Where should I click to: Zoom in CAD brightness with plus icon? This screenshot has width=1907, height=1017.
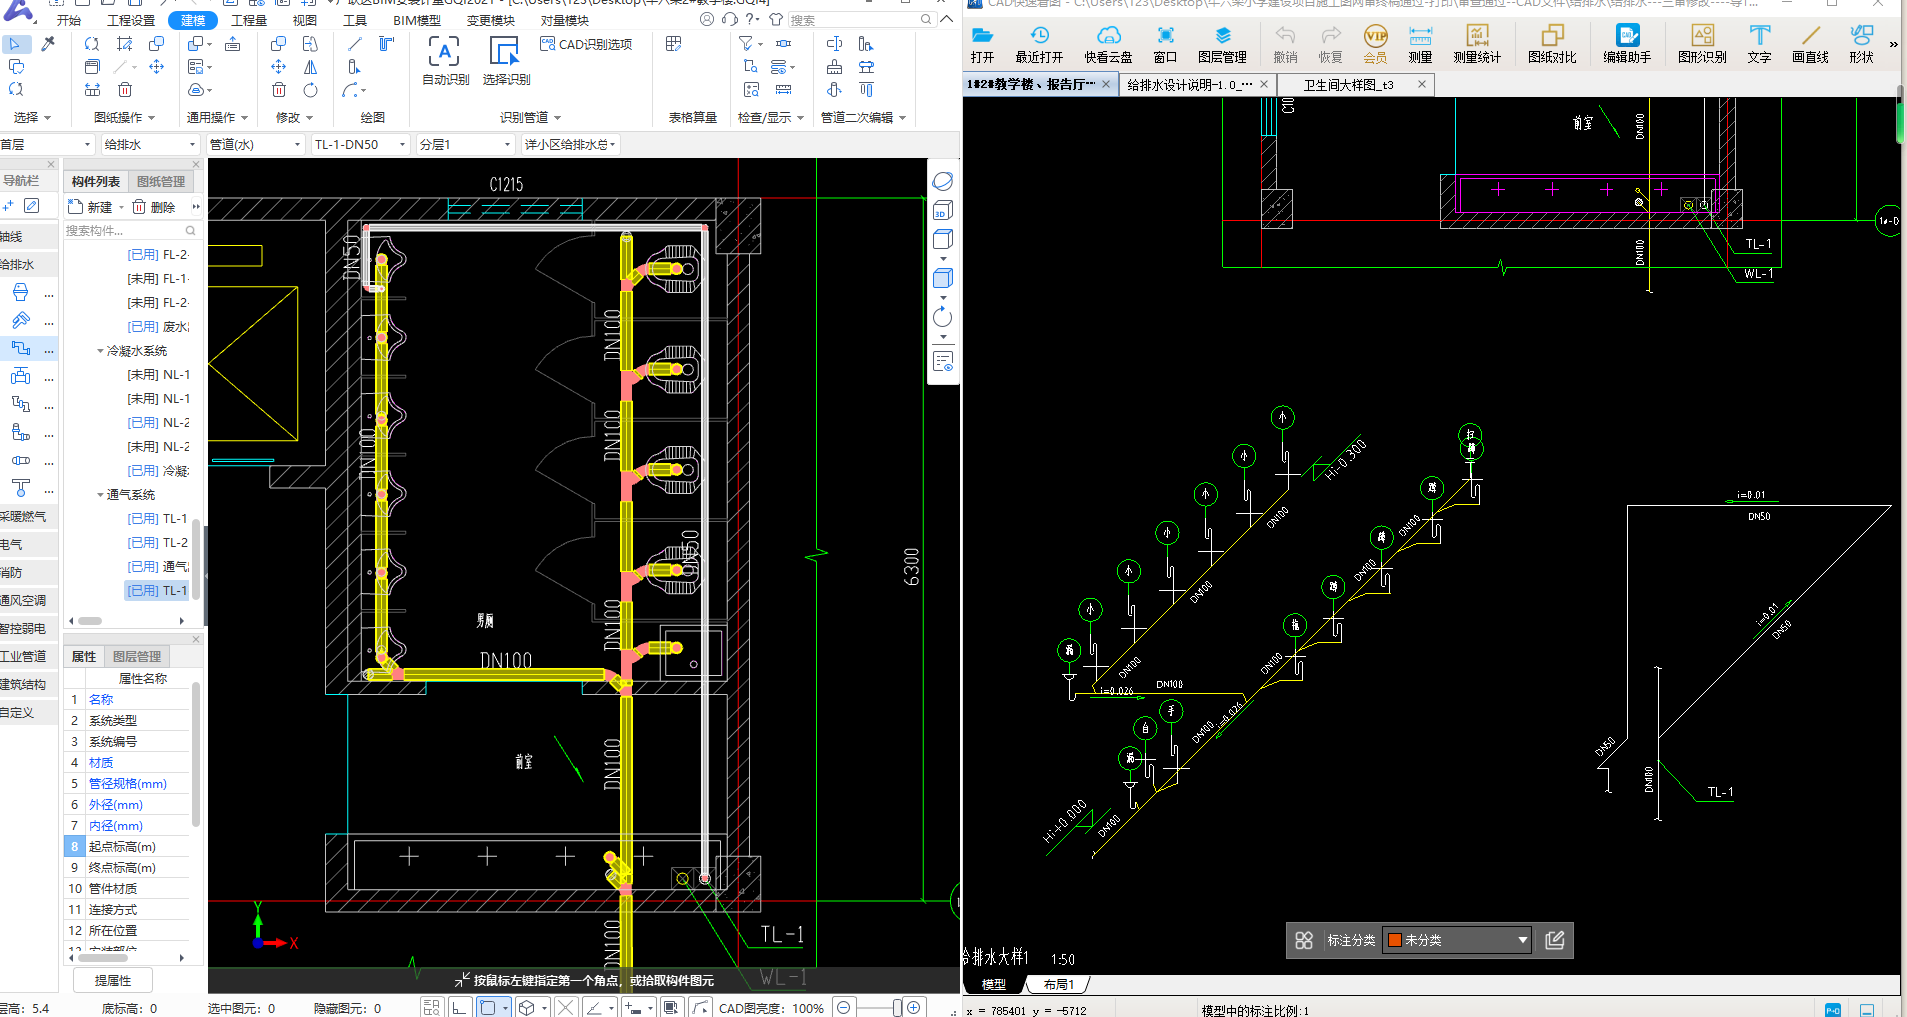click(x=913, y=1007)
